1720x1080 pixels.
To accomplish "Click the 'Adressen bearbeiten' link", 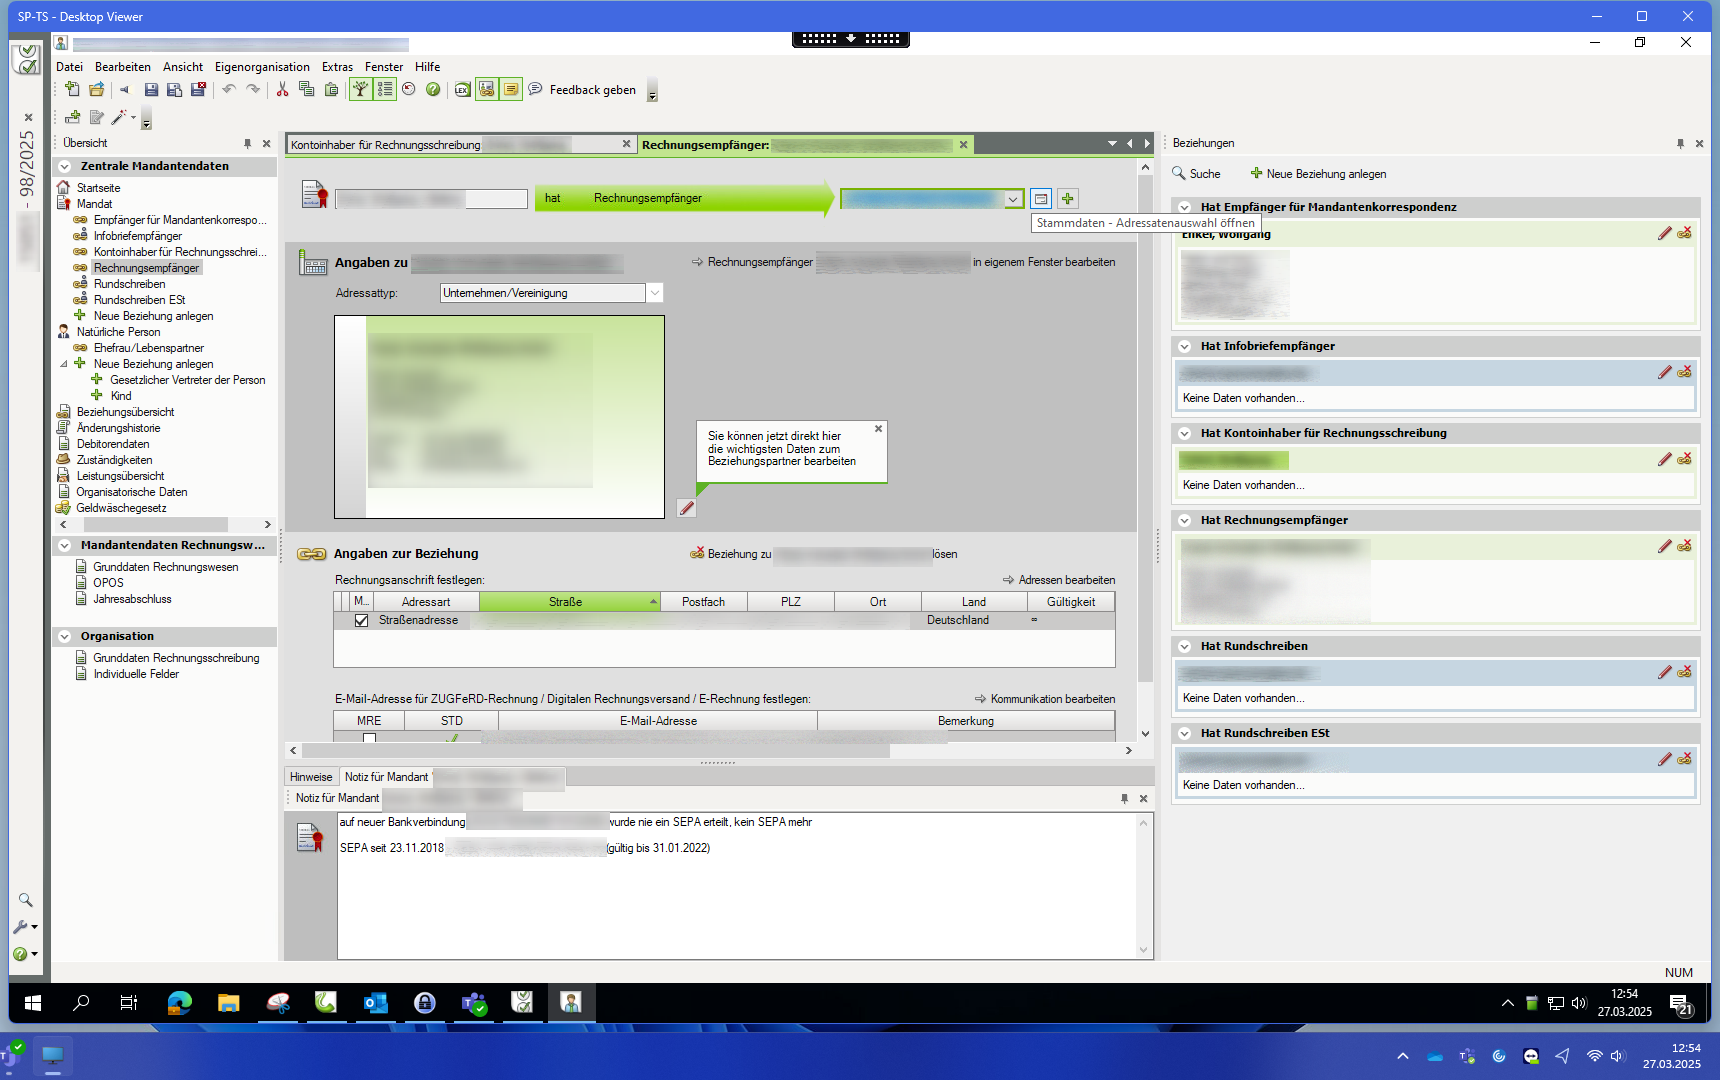I will (x=1066, y=580).
